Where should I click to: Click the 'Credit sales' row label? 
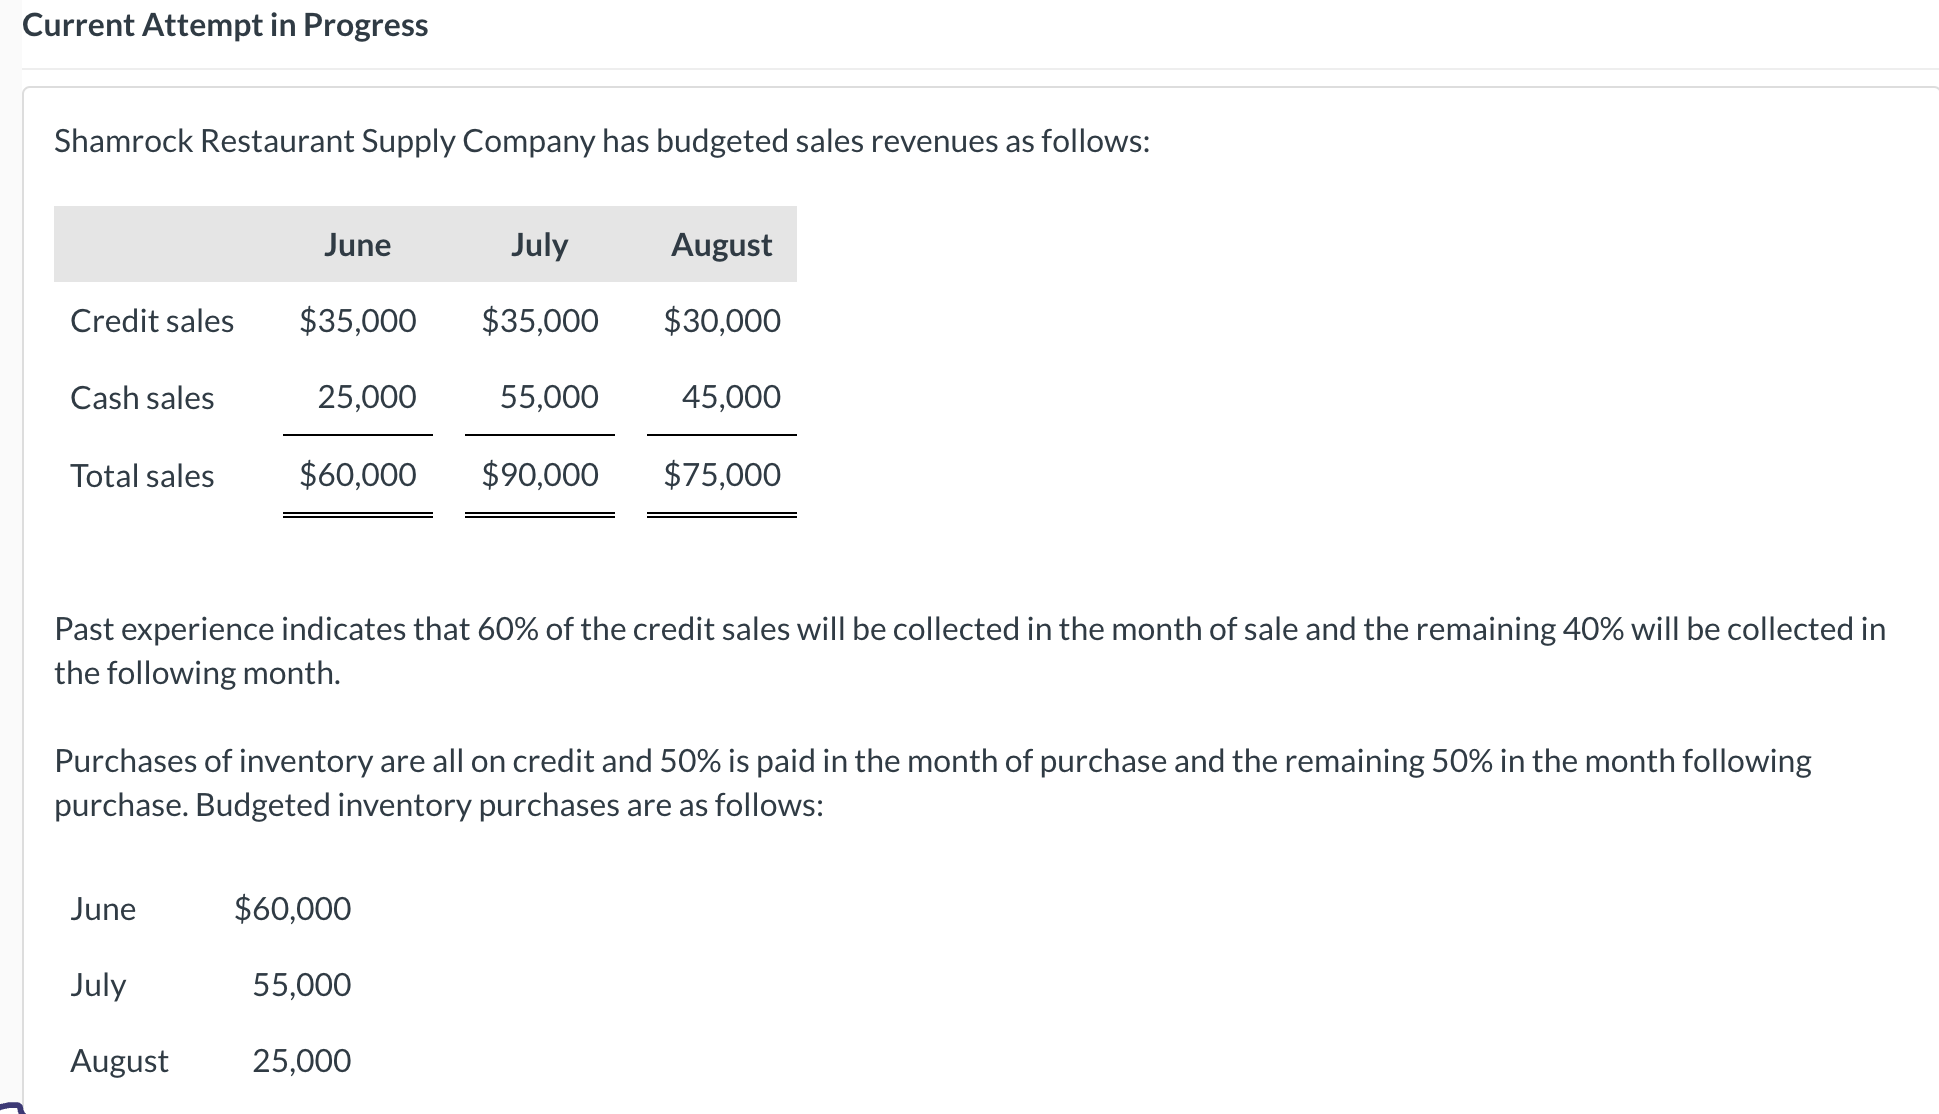(x=152, y=321)
